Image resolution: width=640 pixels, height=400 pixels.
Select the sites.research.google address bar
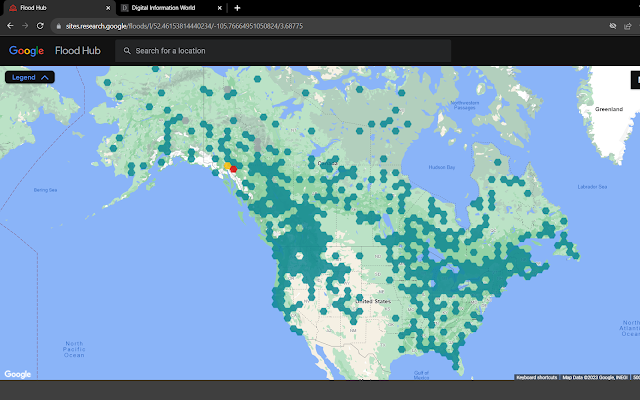[x=184, y=26]
